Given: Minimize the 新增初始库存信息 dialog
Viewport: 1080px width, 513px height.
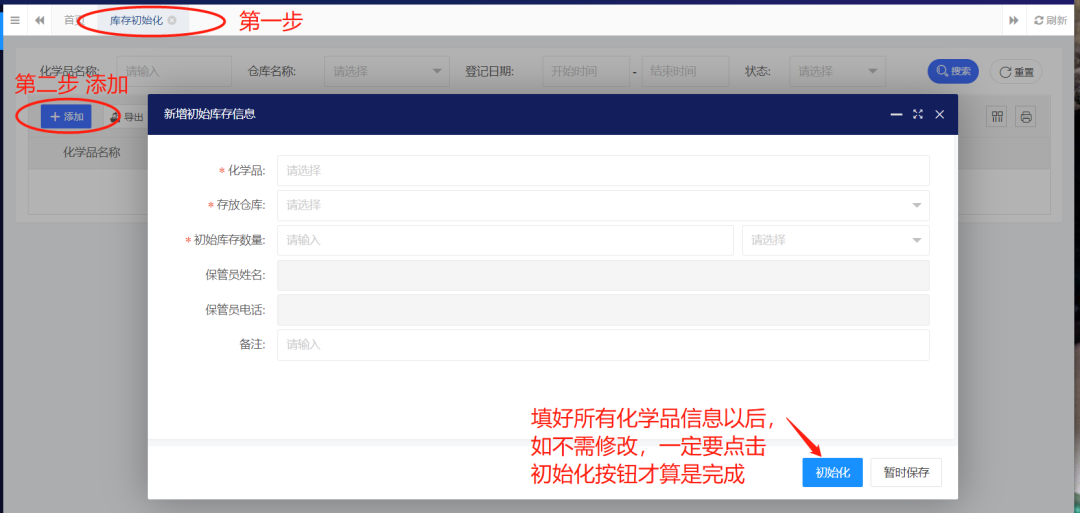Looking at the screenshot, I should point(896,115).
